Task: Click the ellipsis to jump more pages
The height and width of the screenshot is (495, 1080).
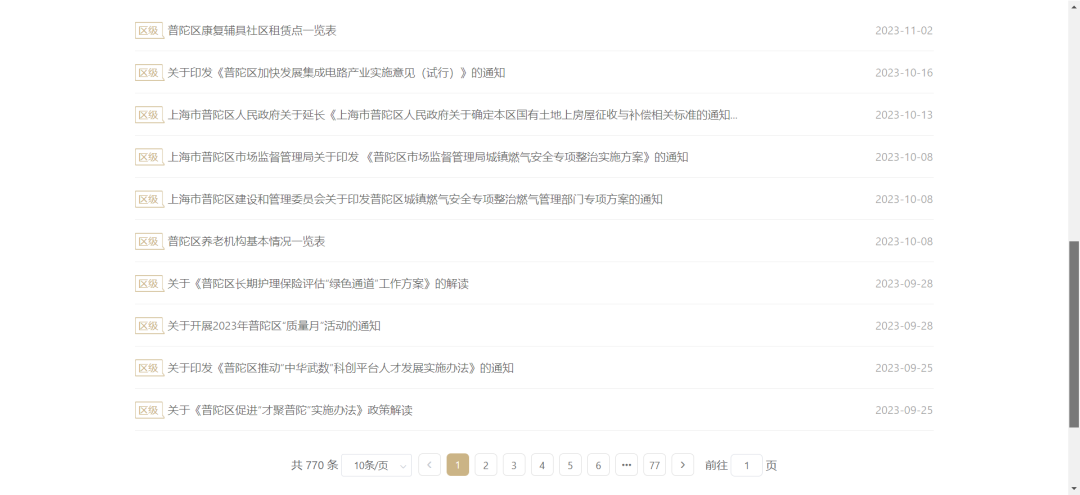Action: click(627, 465)
